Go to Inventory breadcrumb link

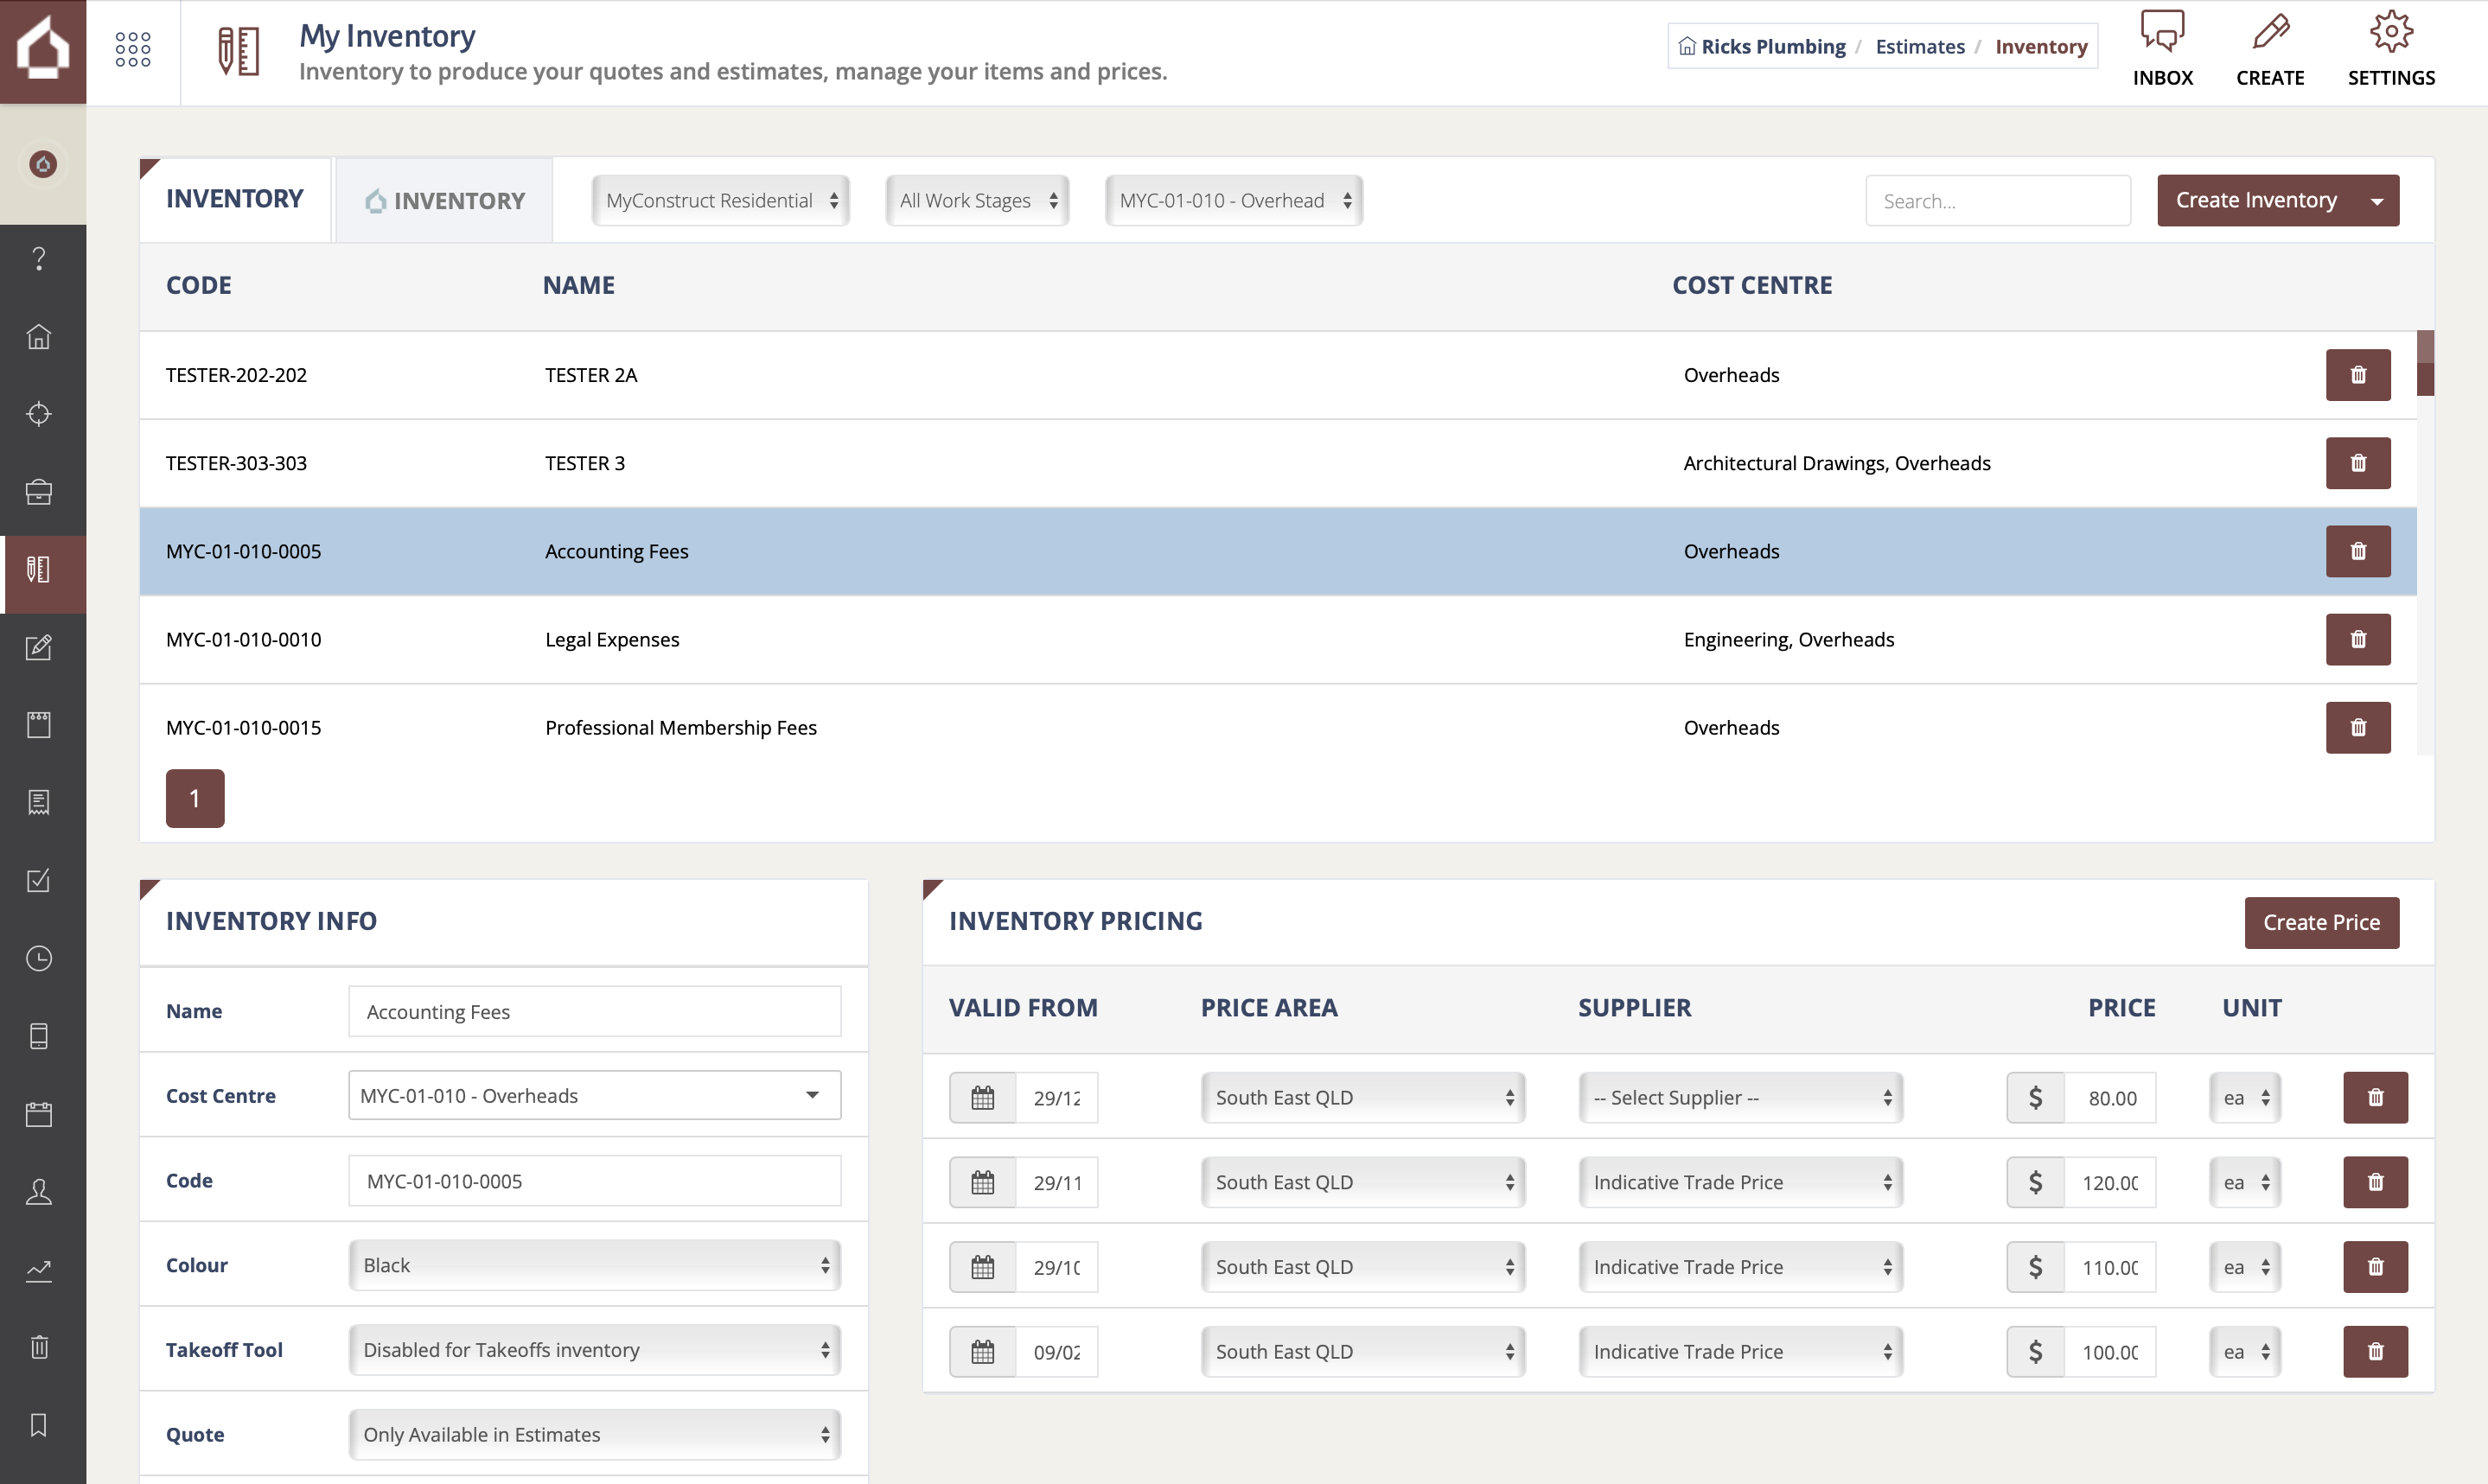pyautogui.click(x=2041, y=46)
